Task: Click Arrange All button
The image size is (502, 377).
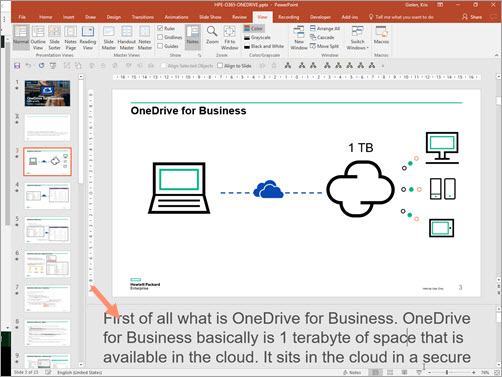Action: tap(325, 28)
